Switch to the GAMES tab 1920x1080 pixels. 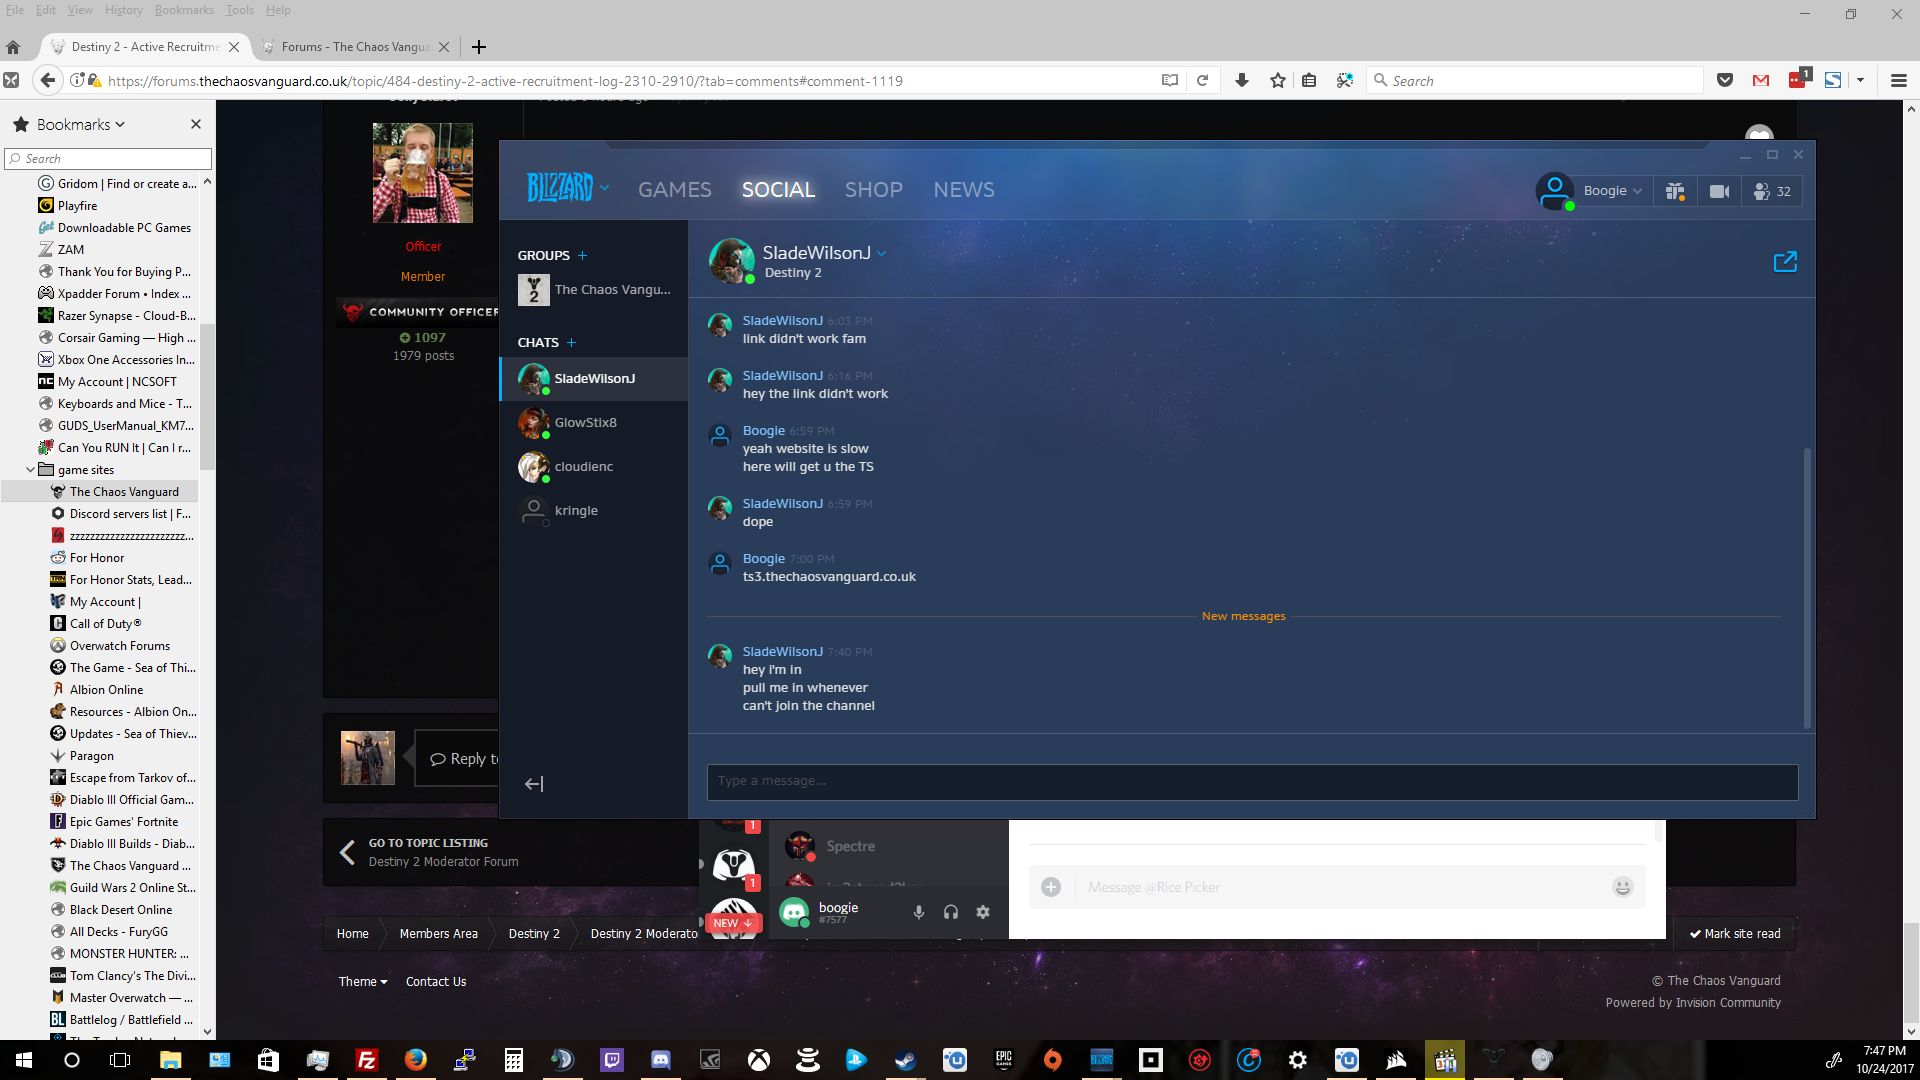pos(675,190)
